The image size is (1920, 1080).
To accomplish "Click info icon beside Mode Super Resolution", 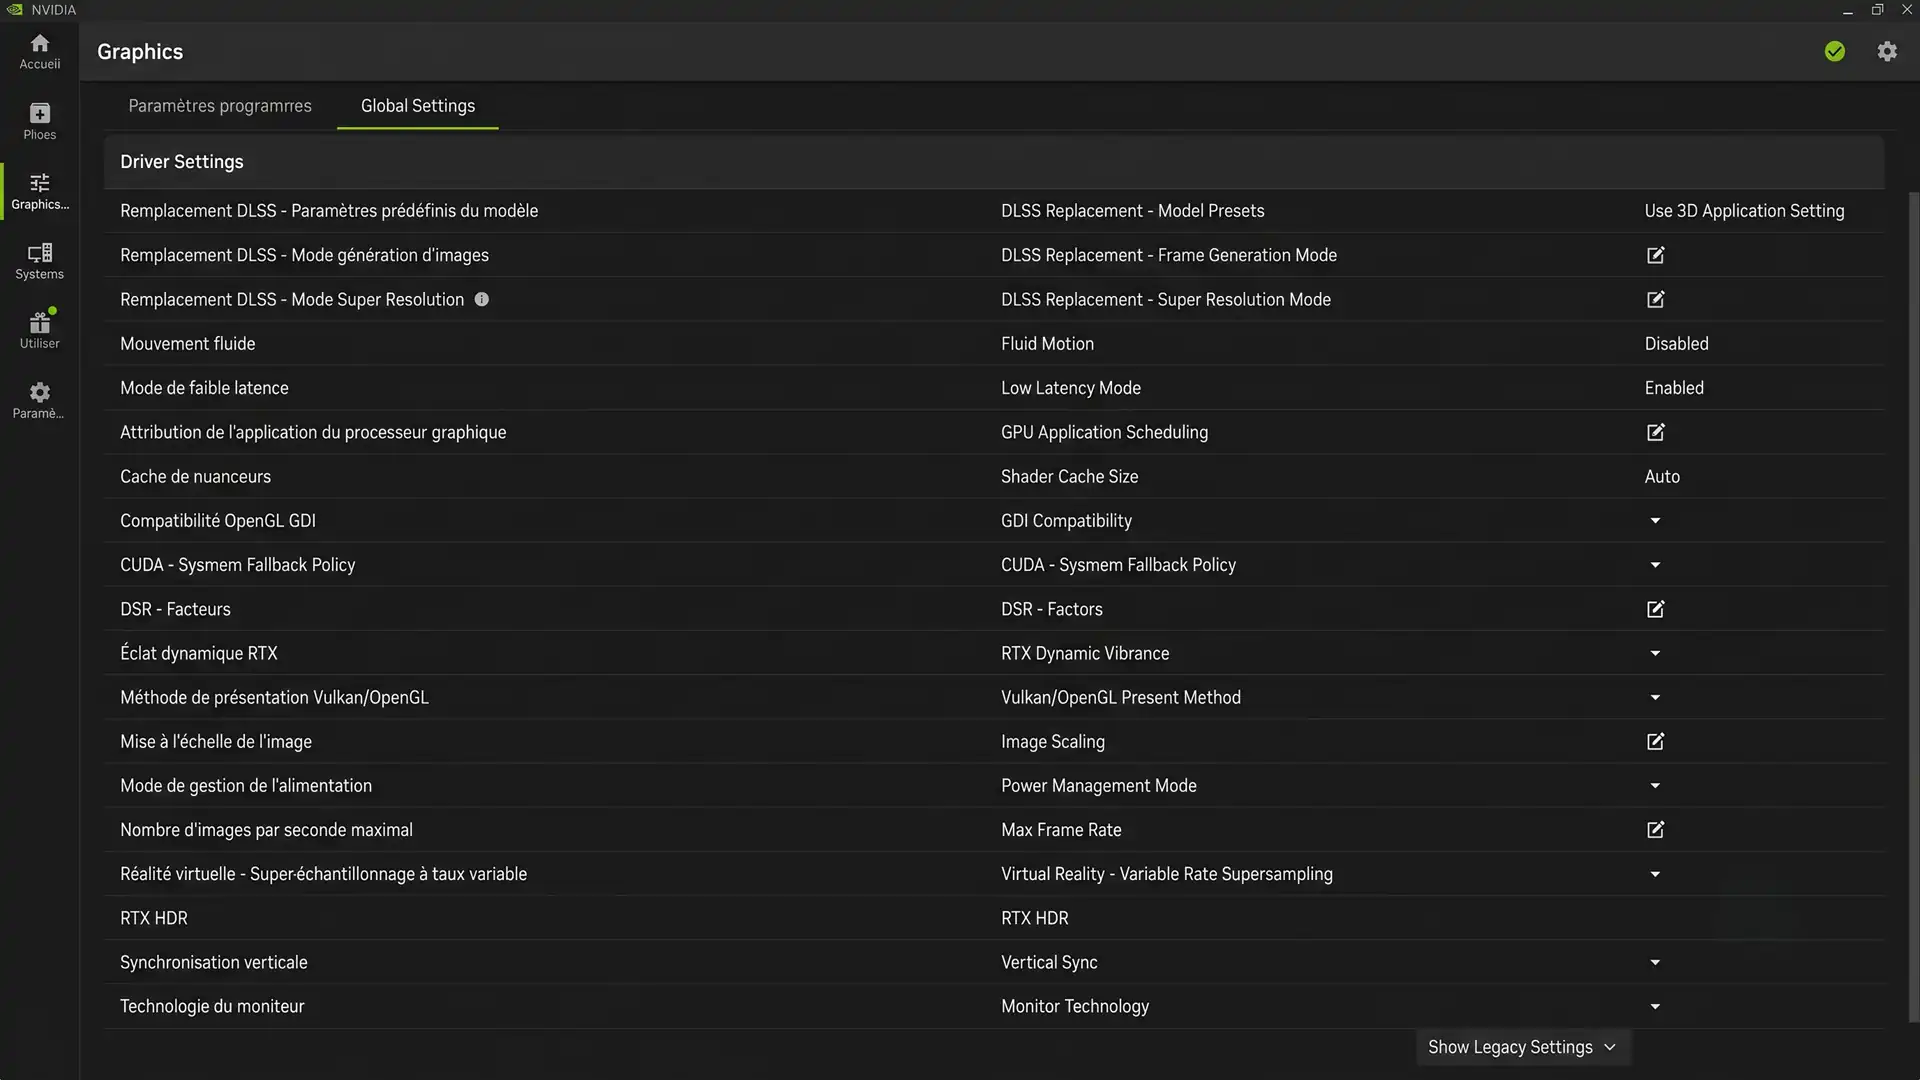I will pyautogui.click(x=481, y=299).
